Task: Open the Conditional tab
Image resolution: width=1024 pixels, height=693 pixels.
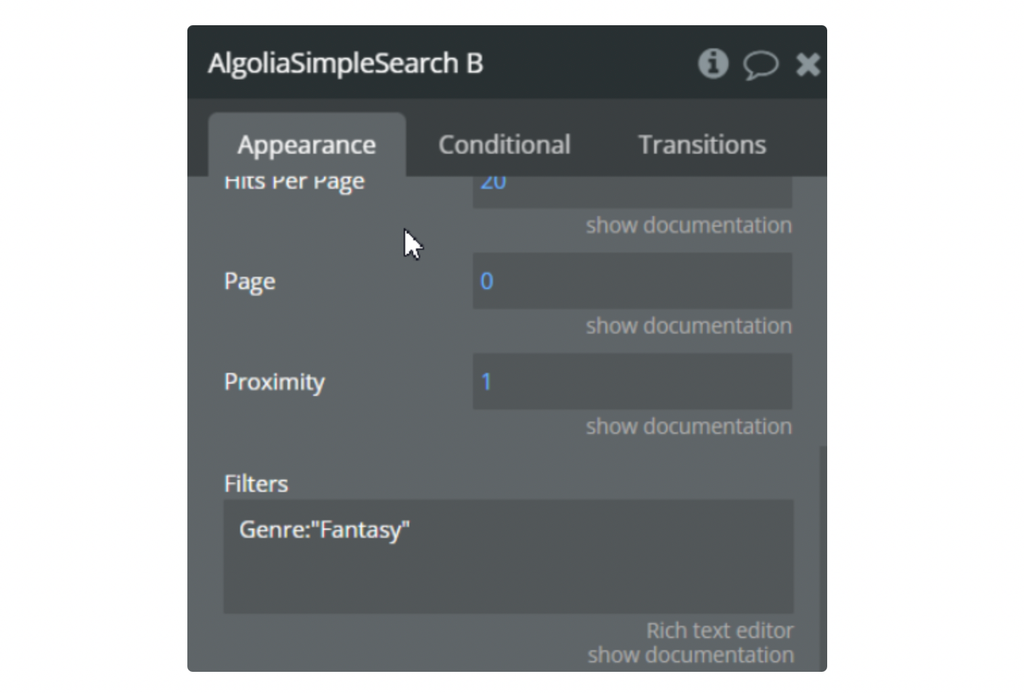Action: pos(504,145)
